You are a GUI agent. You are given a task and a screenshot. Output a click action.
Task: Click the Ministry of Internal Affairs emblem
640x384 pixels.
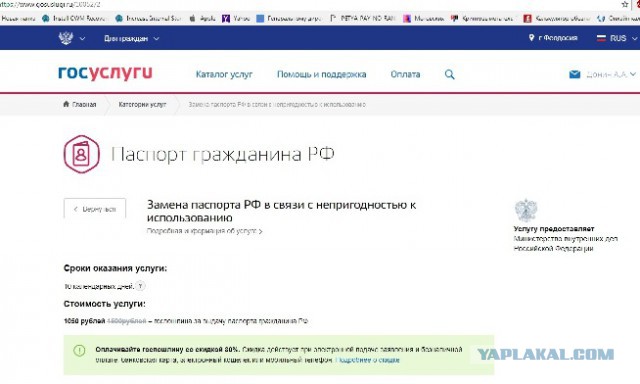[x=526, y=211]
